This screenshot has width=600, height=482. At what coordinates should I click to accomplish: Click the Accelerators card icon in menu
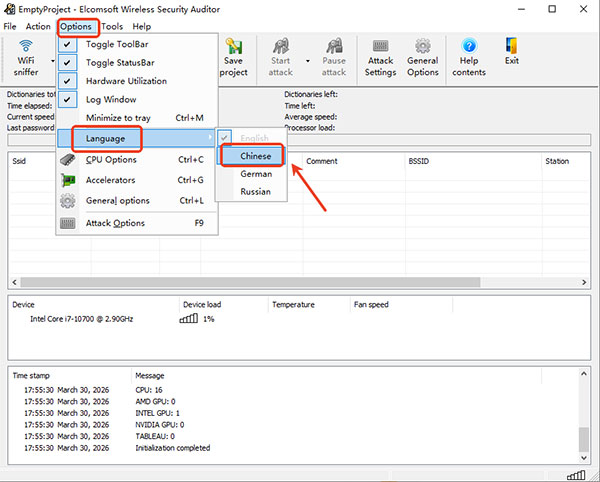click(68, 180)
